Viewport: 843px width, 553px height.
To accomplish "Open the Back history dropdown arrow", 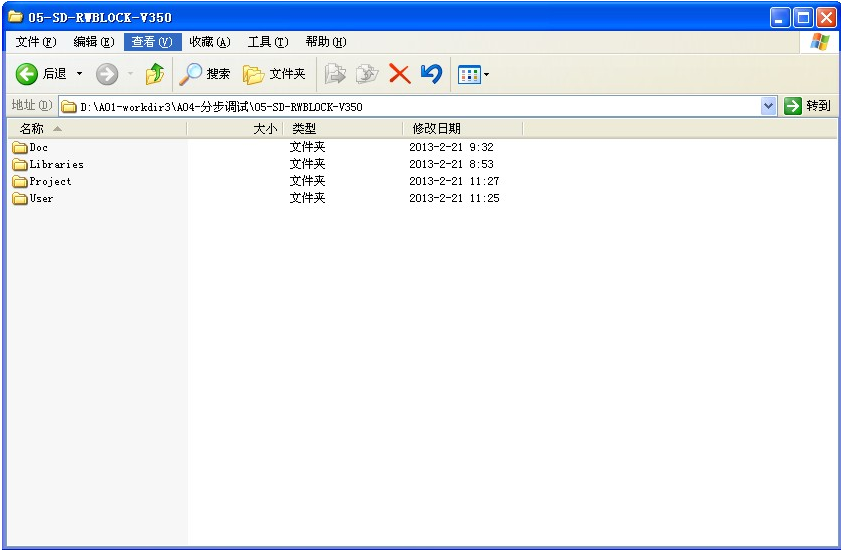I will tap(80, 74).
